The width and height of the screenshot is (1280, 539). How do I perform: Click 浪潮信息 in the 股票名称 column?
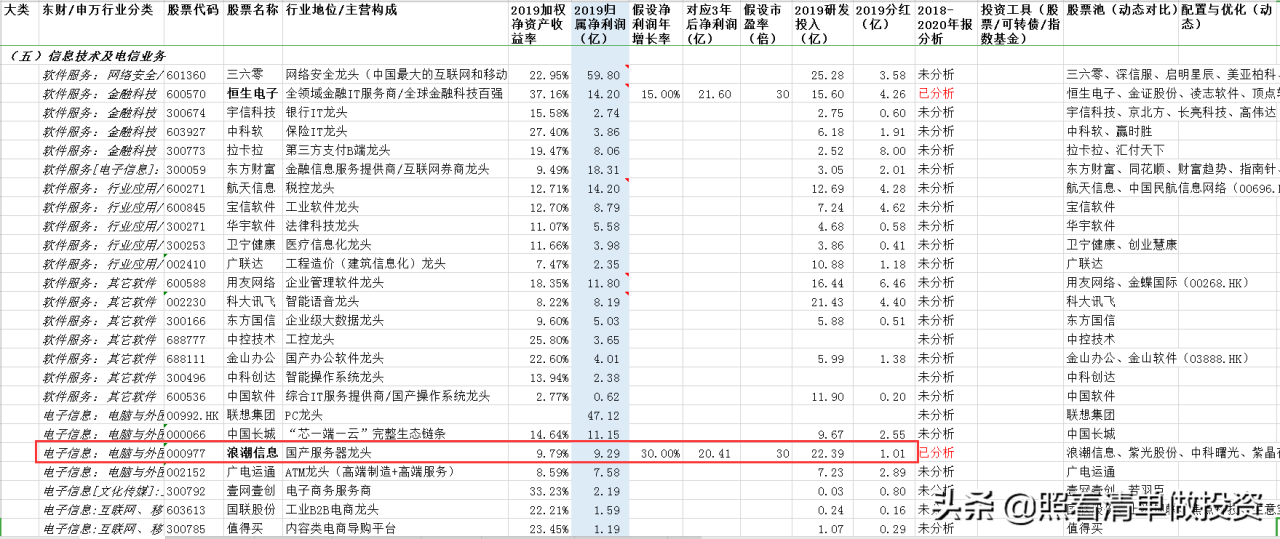pos(252,452)
